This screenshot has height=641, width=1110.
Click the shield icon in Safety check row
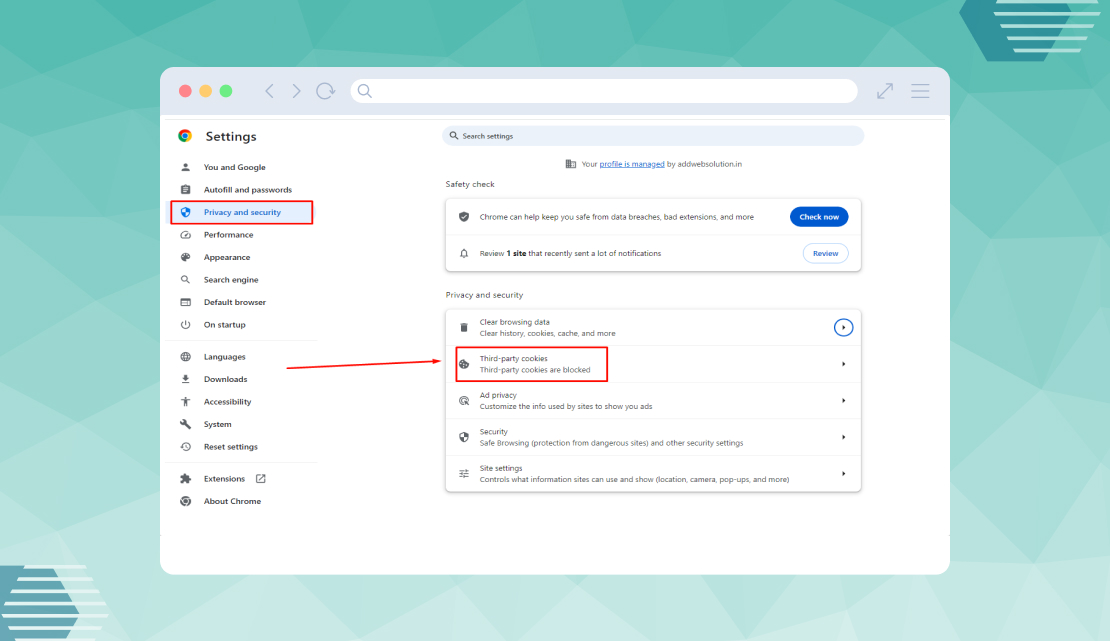pos(463,216)
